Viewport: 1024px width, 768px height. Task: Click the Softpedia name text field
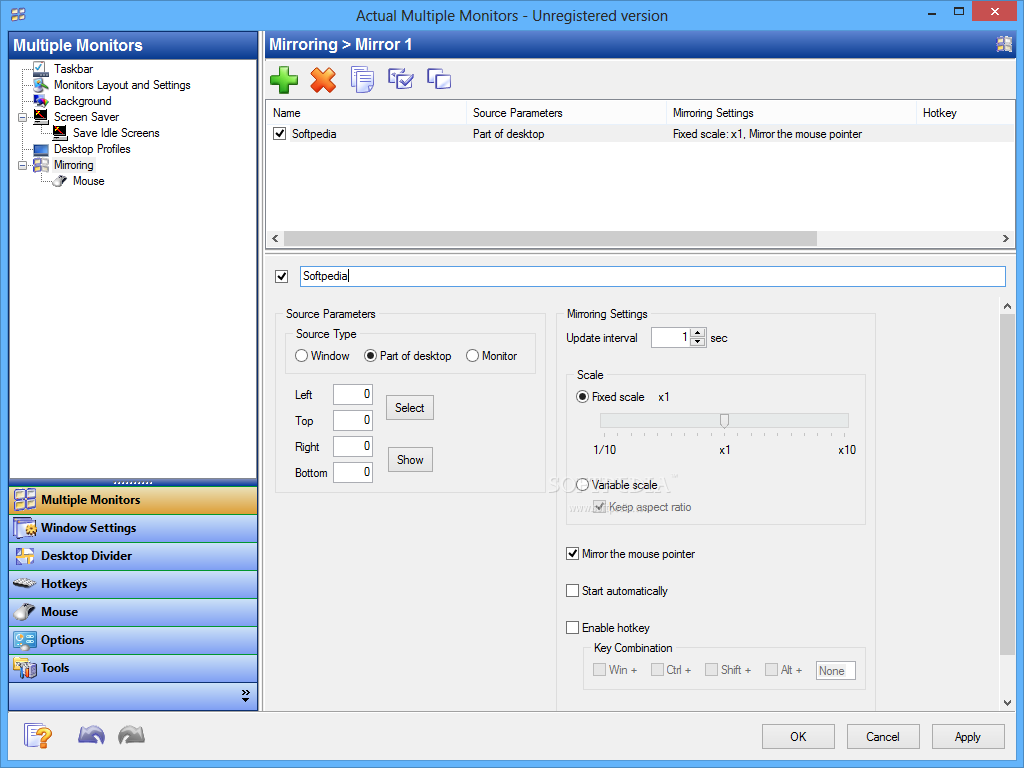click(x=652, y=276)
